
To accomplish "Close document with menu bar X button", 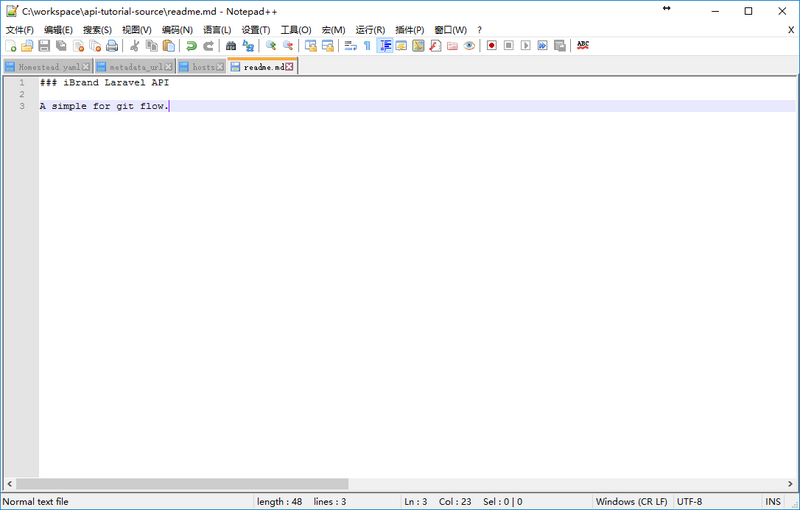I will (791, 30).
